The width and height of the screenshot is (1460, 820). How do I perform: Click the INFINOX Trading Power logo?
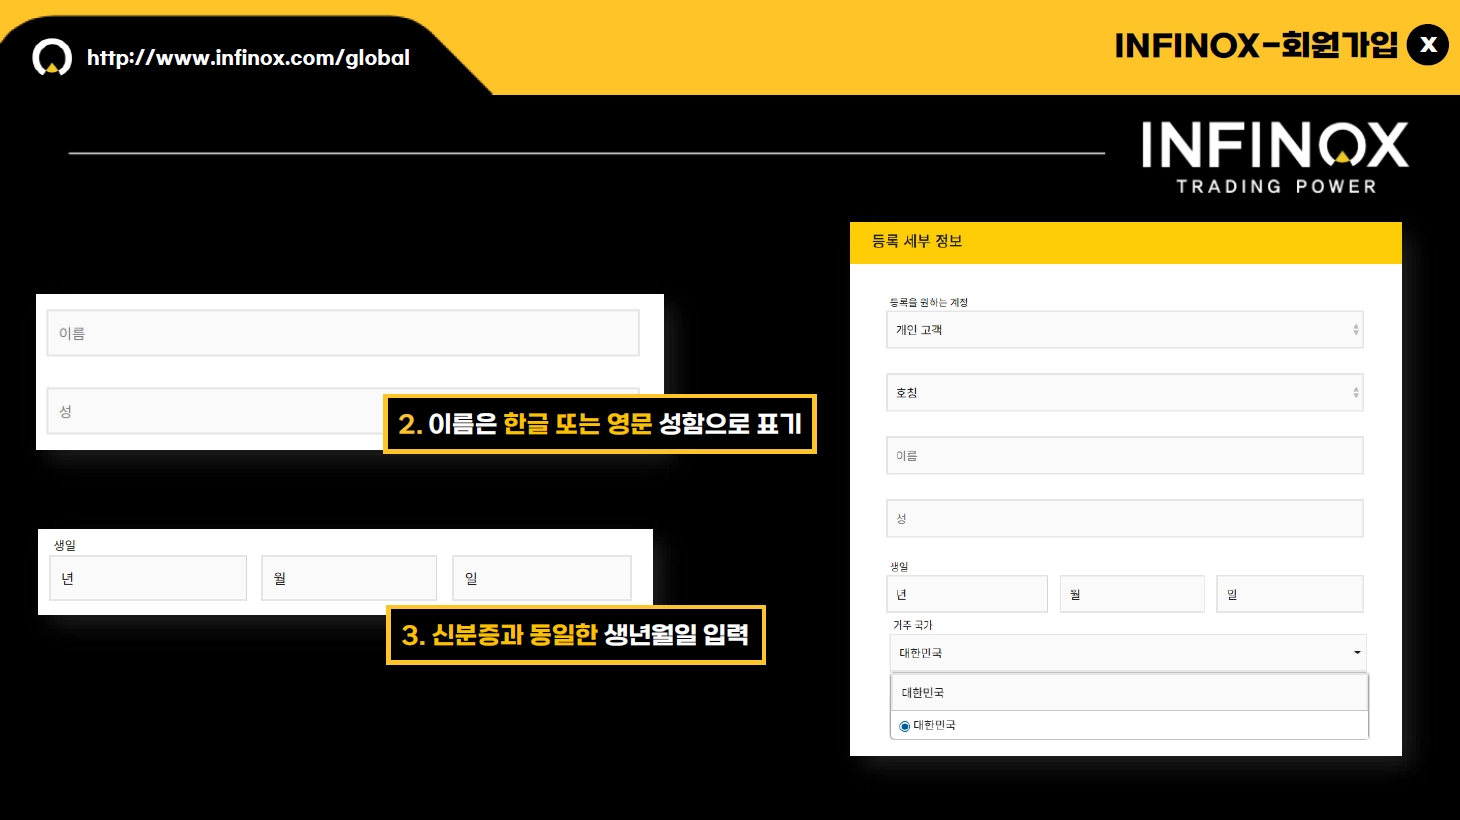click(1275, 158)
